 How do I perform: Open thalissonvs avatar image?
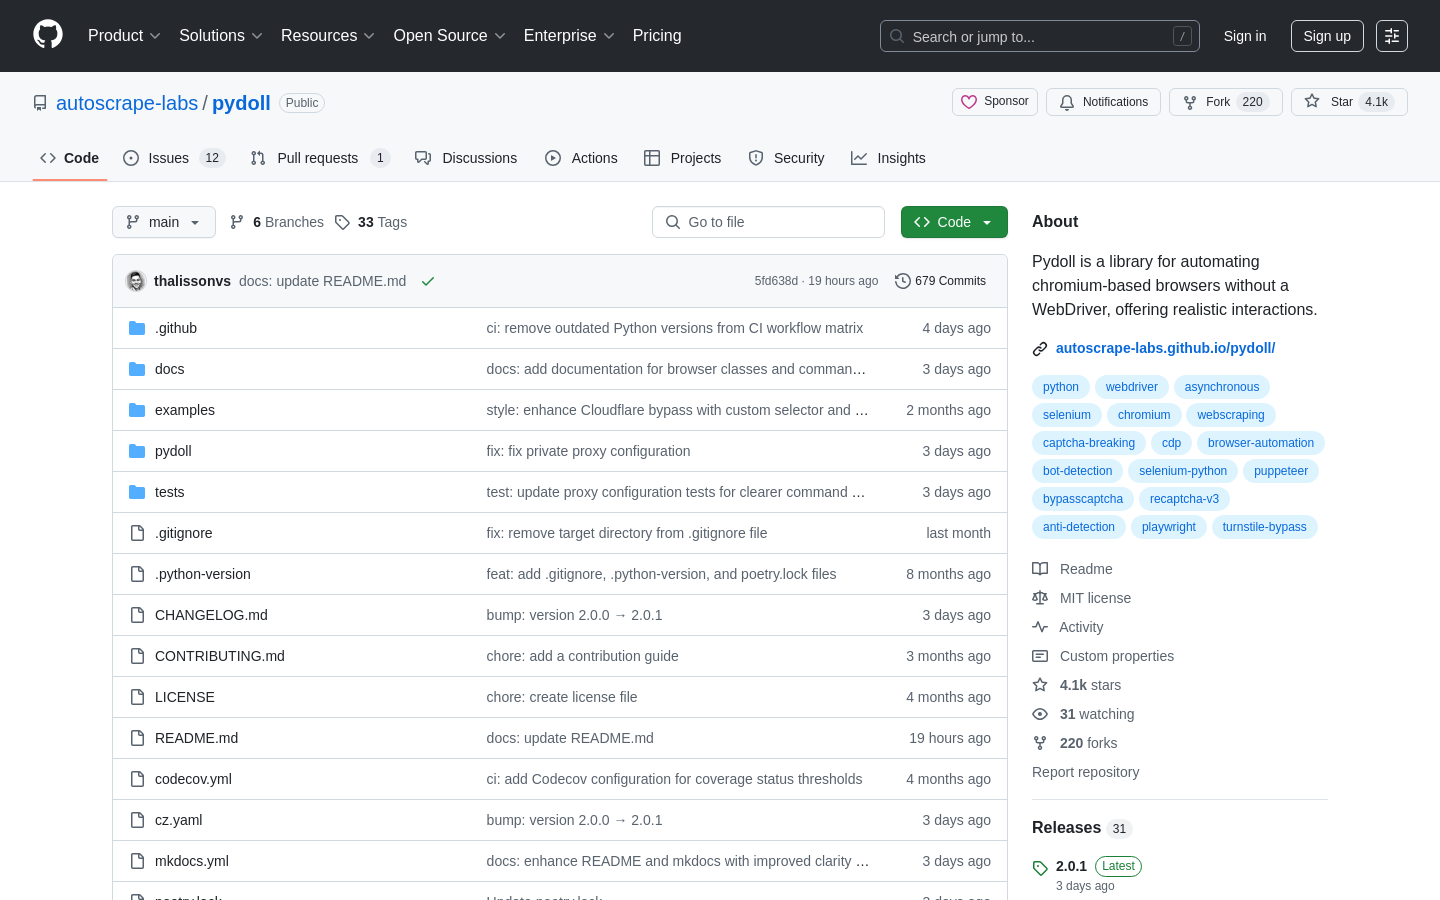[x=136, y=281]
